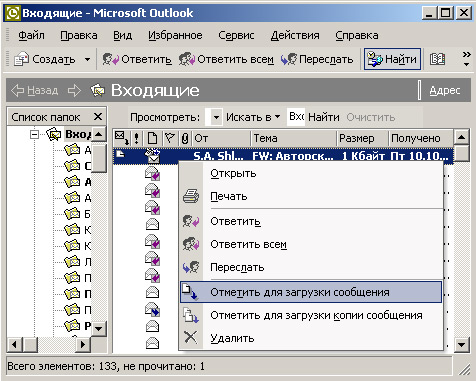476x381 pixels.
Task: Select the S.A. Shl... message row
Action: 283,156
